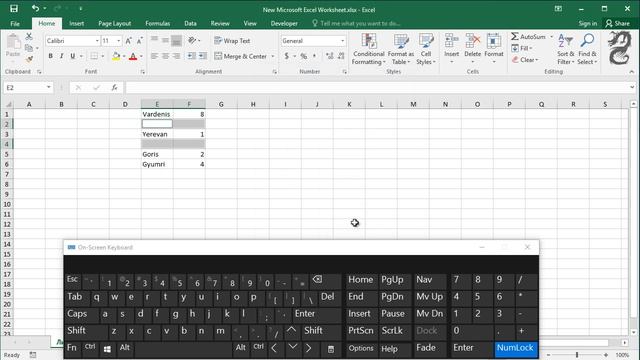Image resolution: width=640 pixels, height=360 pixels.
Task: Open Sort & Filter
Action: point(565,49)
